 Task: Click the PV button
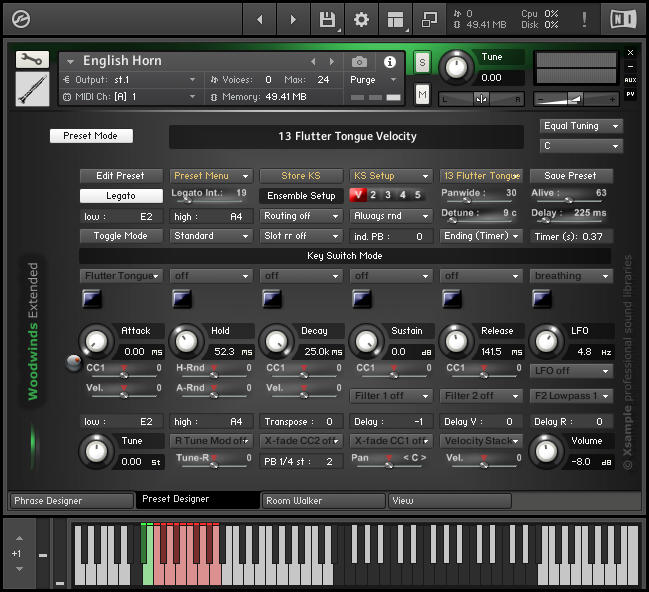tap(630, 94)
